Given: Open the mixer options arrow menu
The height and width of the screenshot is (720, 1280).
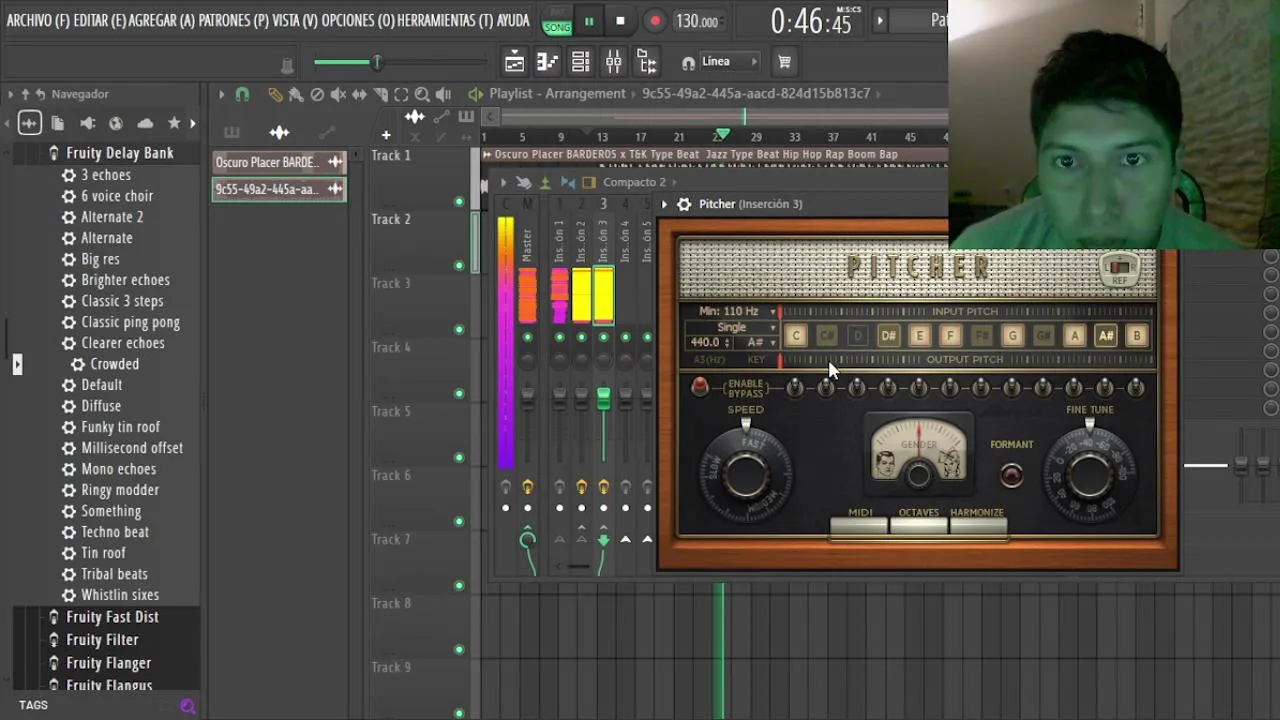Looking at the screenshot, I should coord(503,182).
